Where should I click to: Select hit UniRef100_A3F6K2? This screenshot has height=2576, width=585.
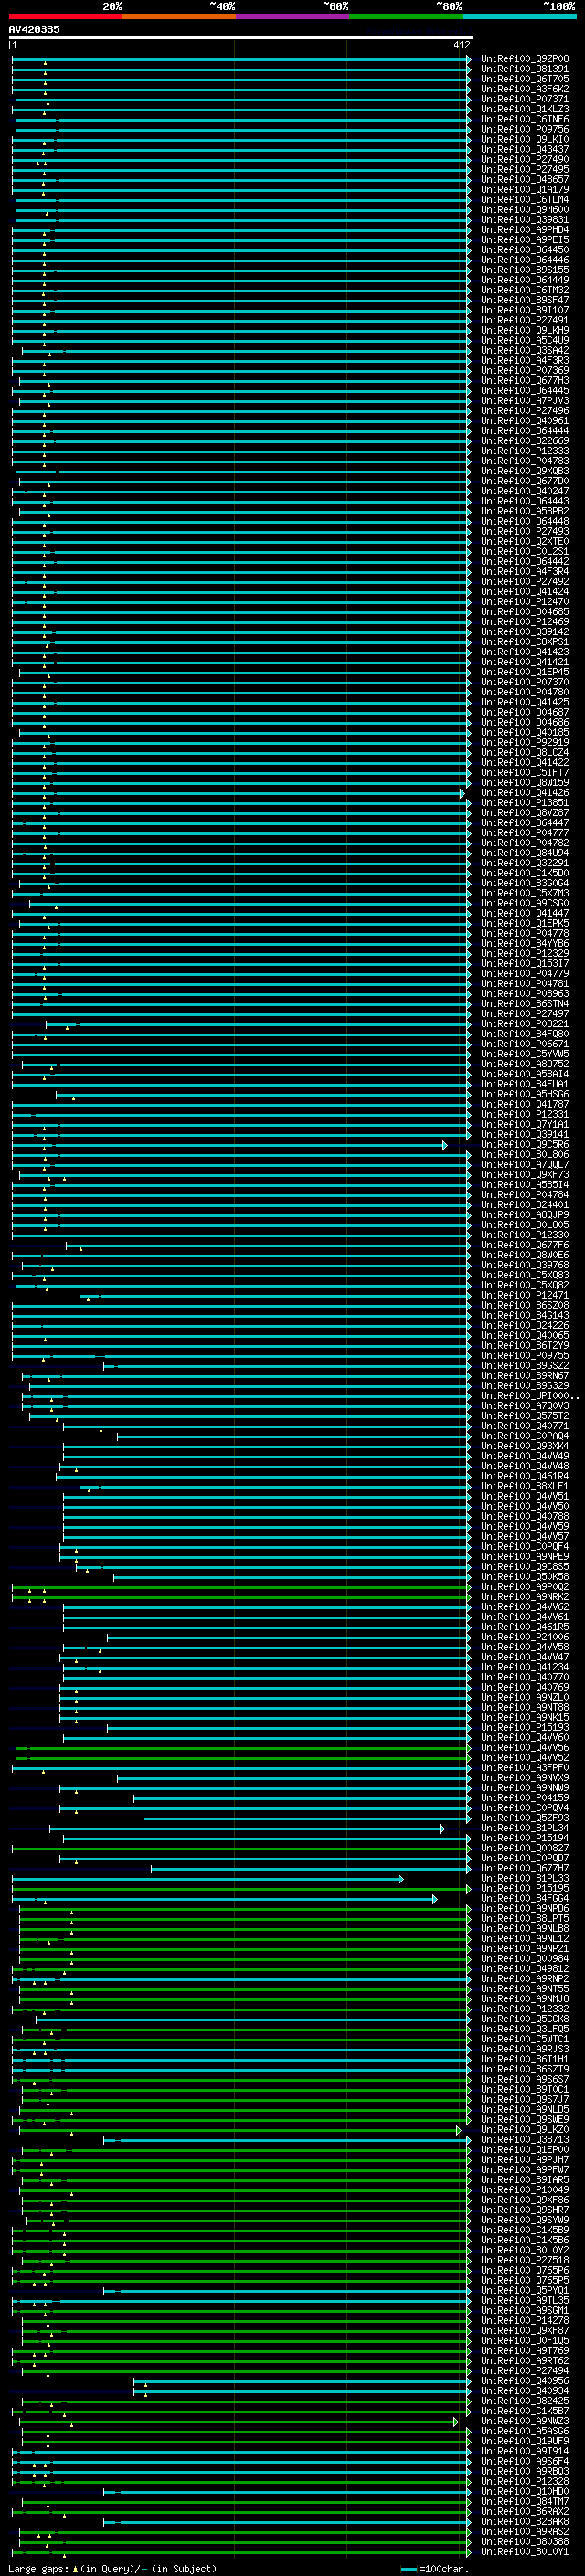(x=525, y=89)
